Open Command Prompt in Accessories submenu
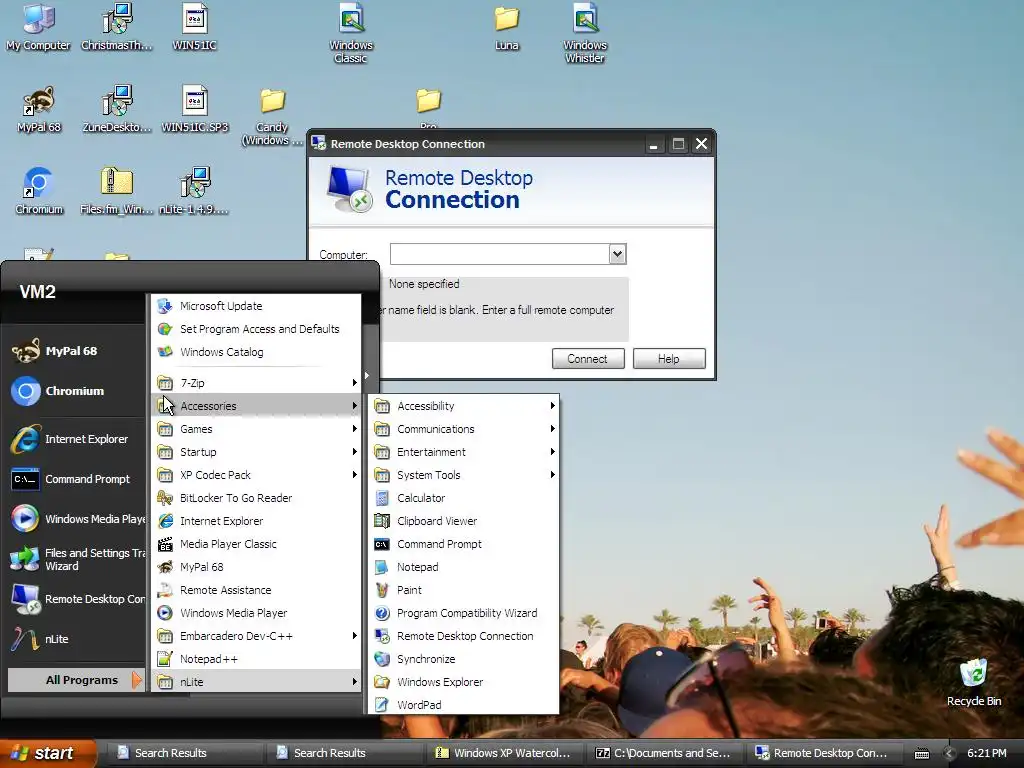This screenshot has width=1024, height=768. click(x=464, y=544)
